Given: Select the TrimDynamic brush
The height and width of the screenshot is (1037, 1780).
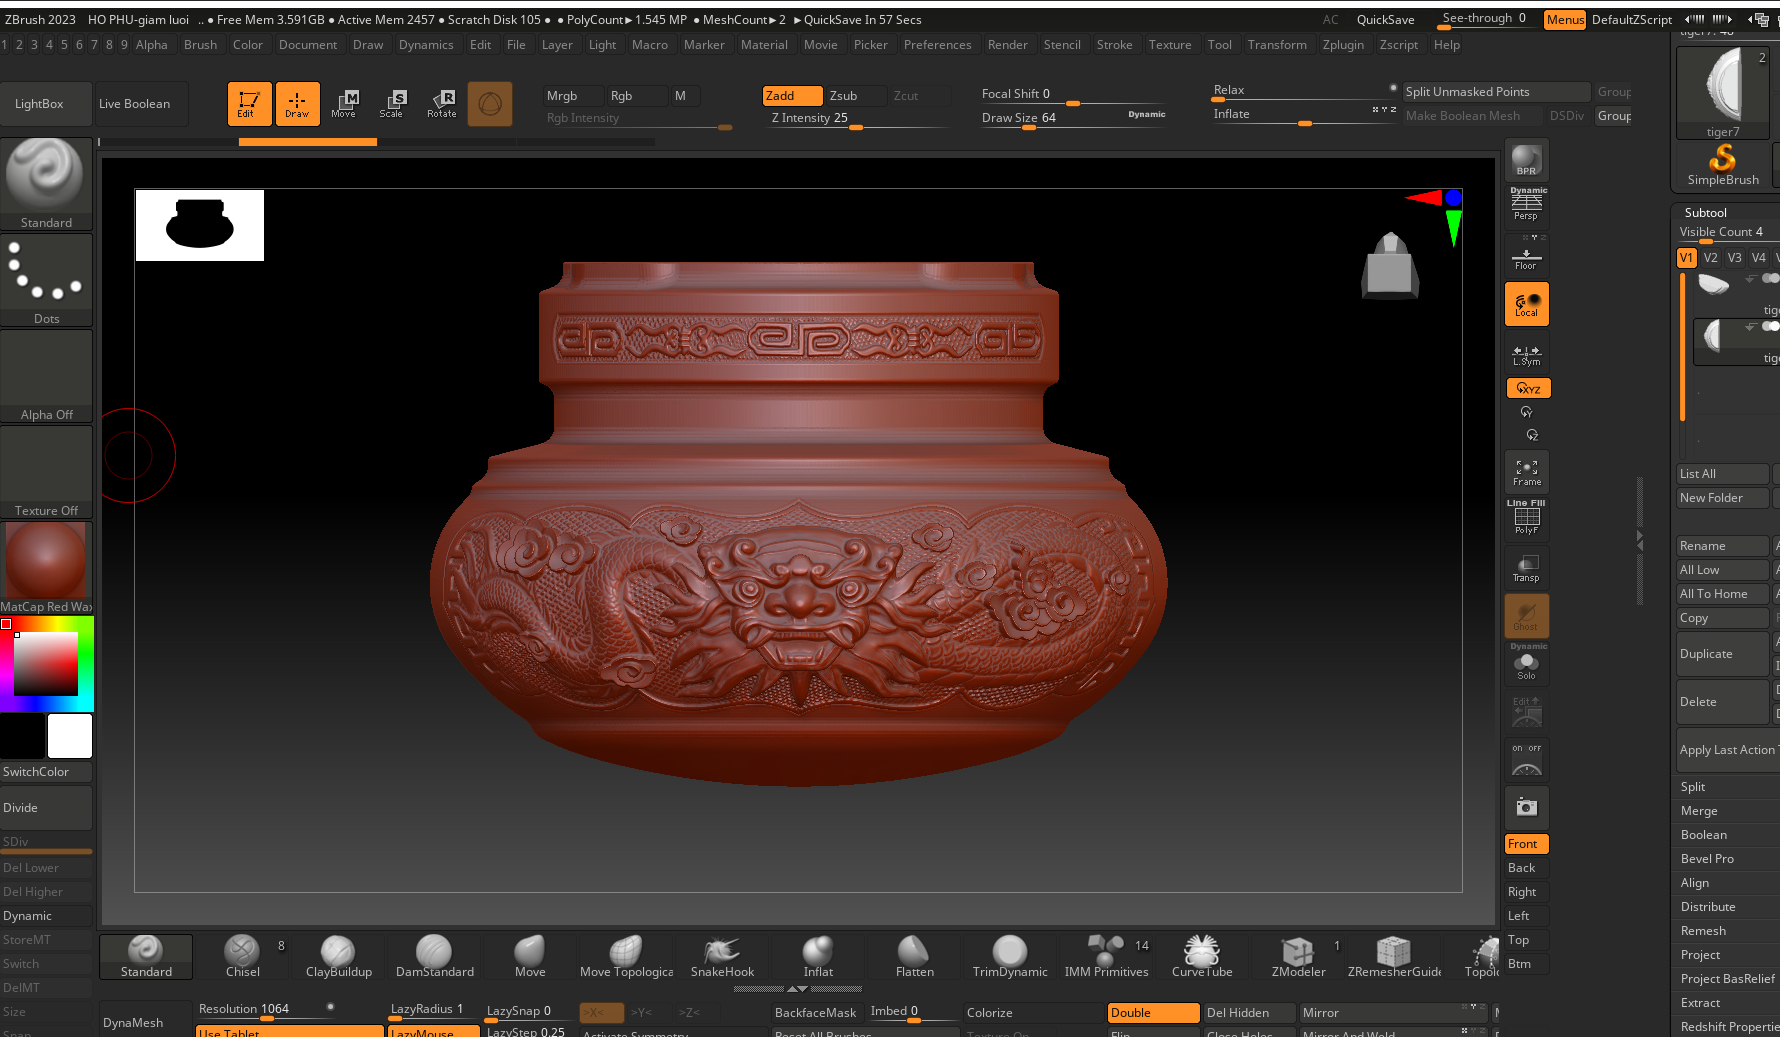Looking at the screenshot, I should pos(1009,955).
